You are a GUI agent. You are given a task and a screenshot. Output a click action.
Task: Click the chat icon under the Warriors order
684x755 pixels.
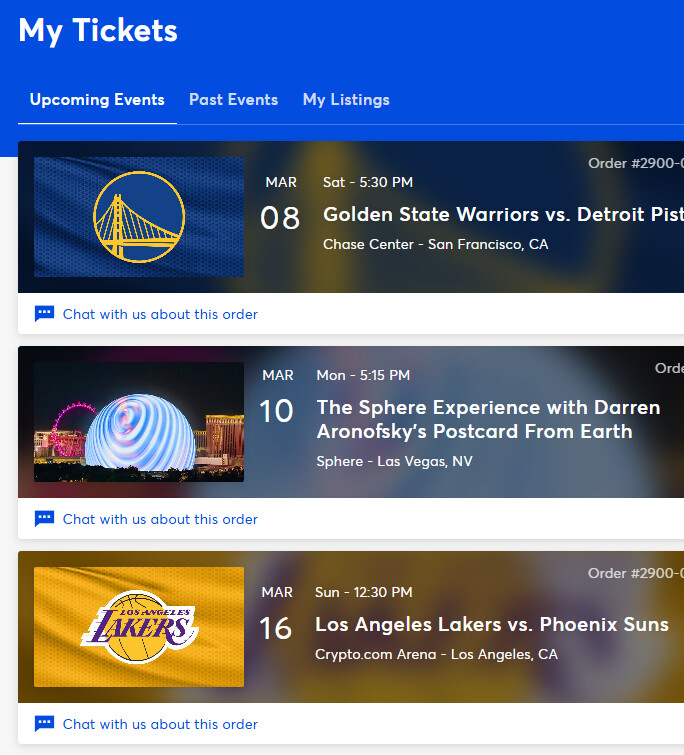tap(44, 314)
